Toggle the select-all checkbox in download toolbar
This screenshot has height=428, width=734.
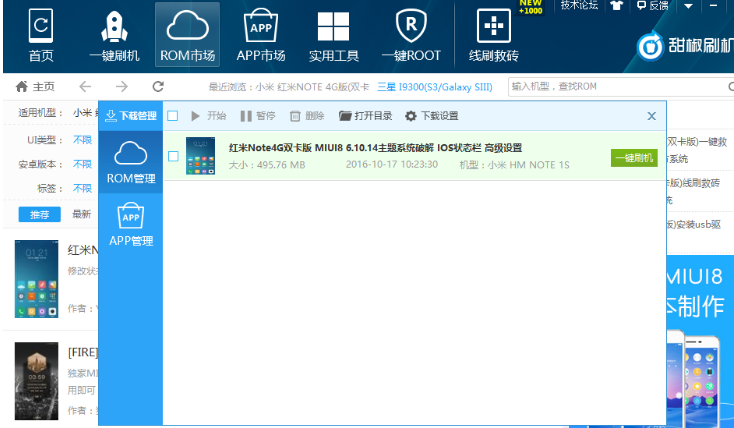click(173, 116)
